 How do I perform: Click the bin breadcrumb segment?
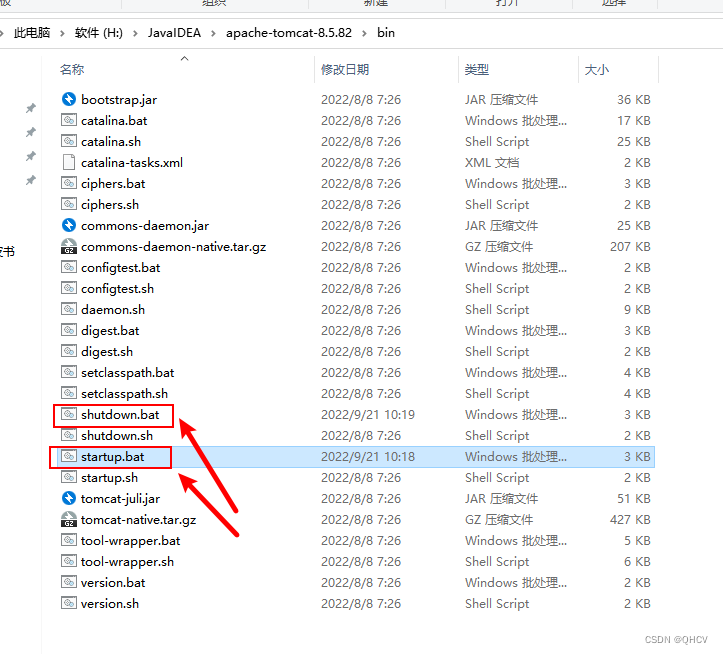click(x=386, y=33)
